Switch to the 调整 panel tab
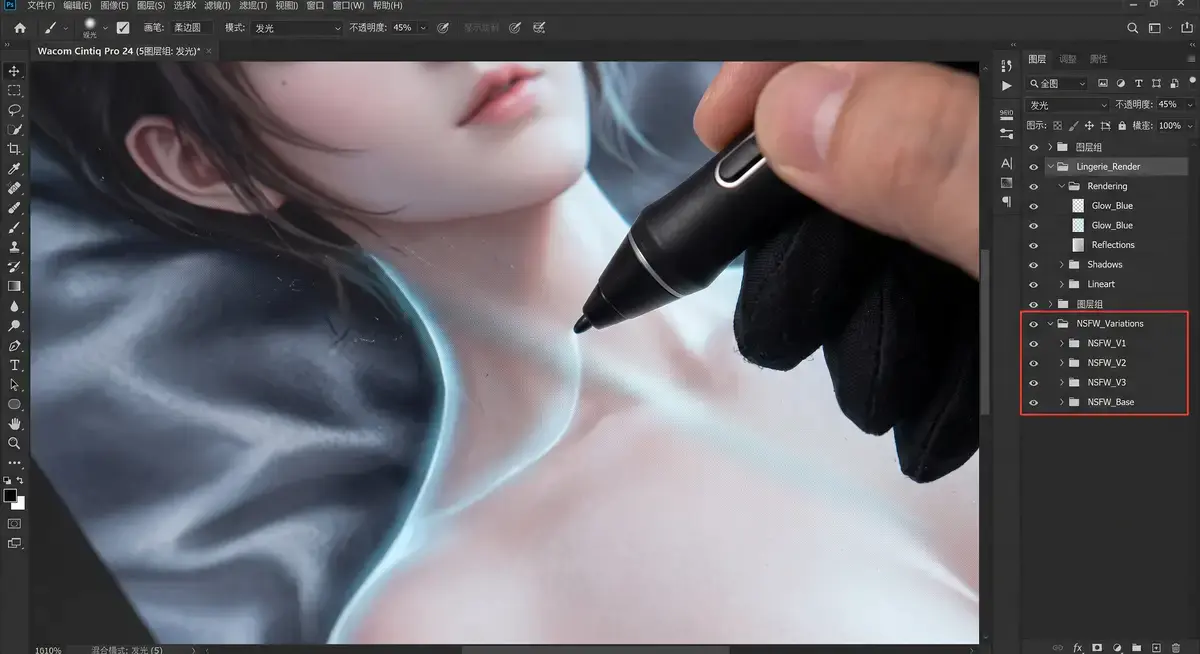Image resolution: width=1200 pixels, height=654 pixels. tap(1068, 59)
